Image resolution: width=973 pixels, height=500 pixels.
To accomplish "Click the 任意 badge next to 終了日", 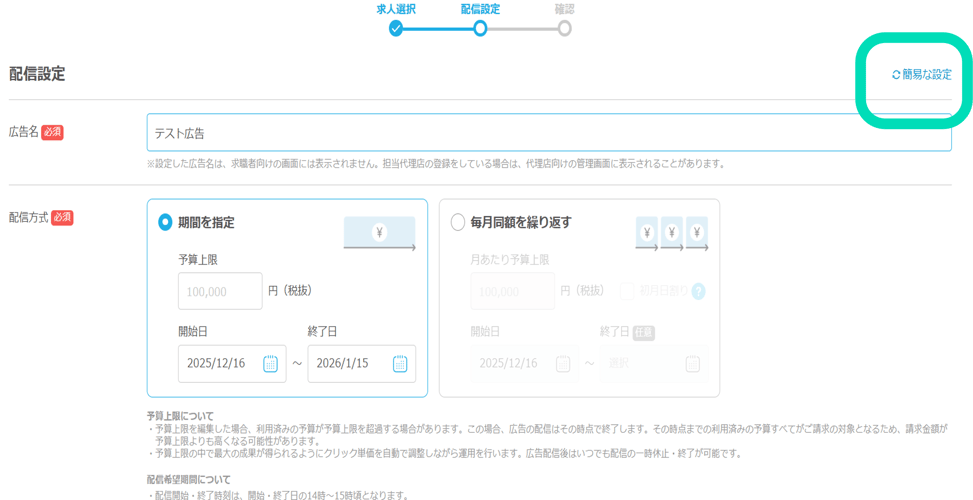I will coord(643,332).
